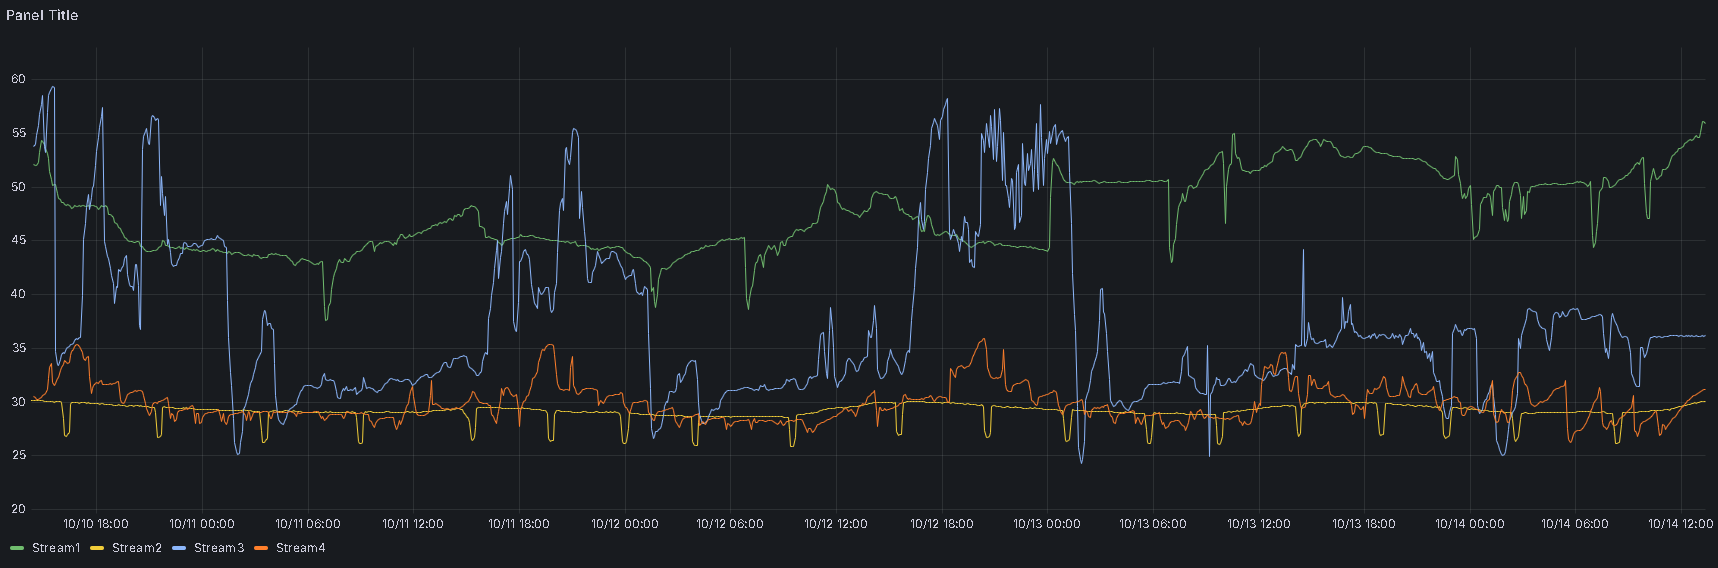Open color picker for Stream3 blue swatch
This screenshot has width=1718, height=568.
(x=179, y=548)
